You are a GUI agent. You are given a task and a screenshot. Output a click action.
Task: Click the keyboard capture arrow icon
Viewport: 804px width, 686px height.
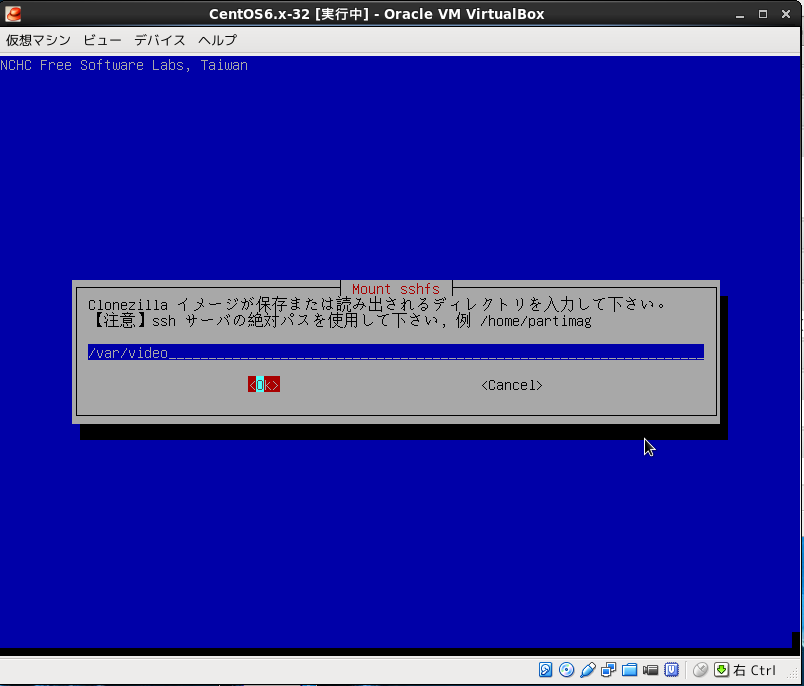[x=721, y=670]
